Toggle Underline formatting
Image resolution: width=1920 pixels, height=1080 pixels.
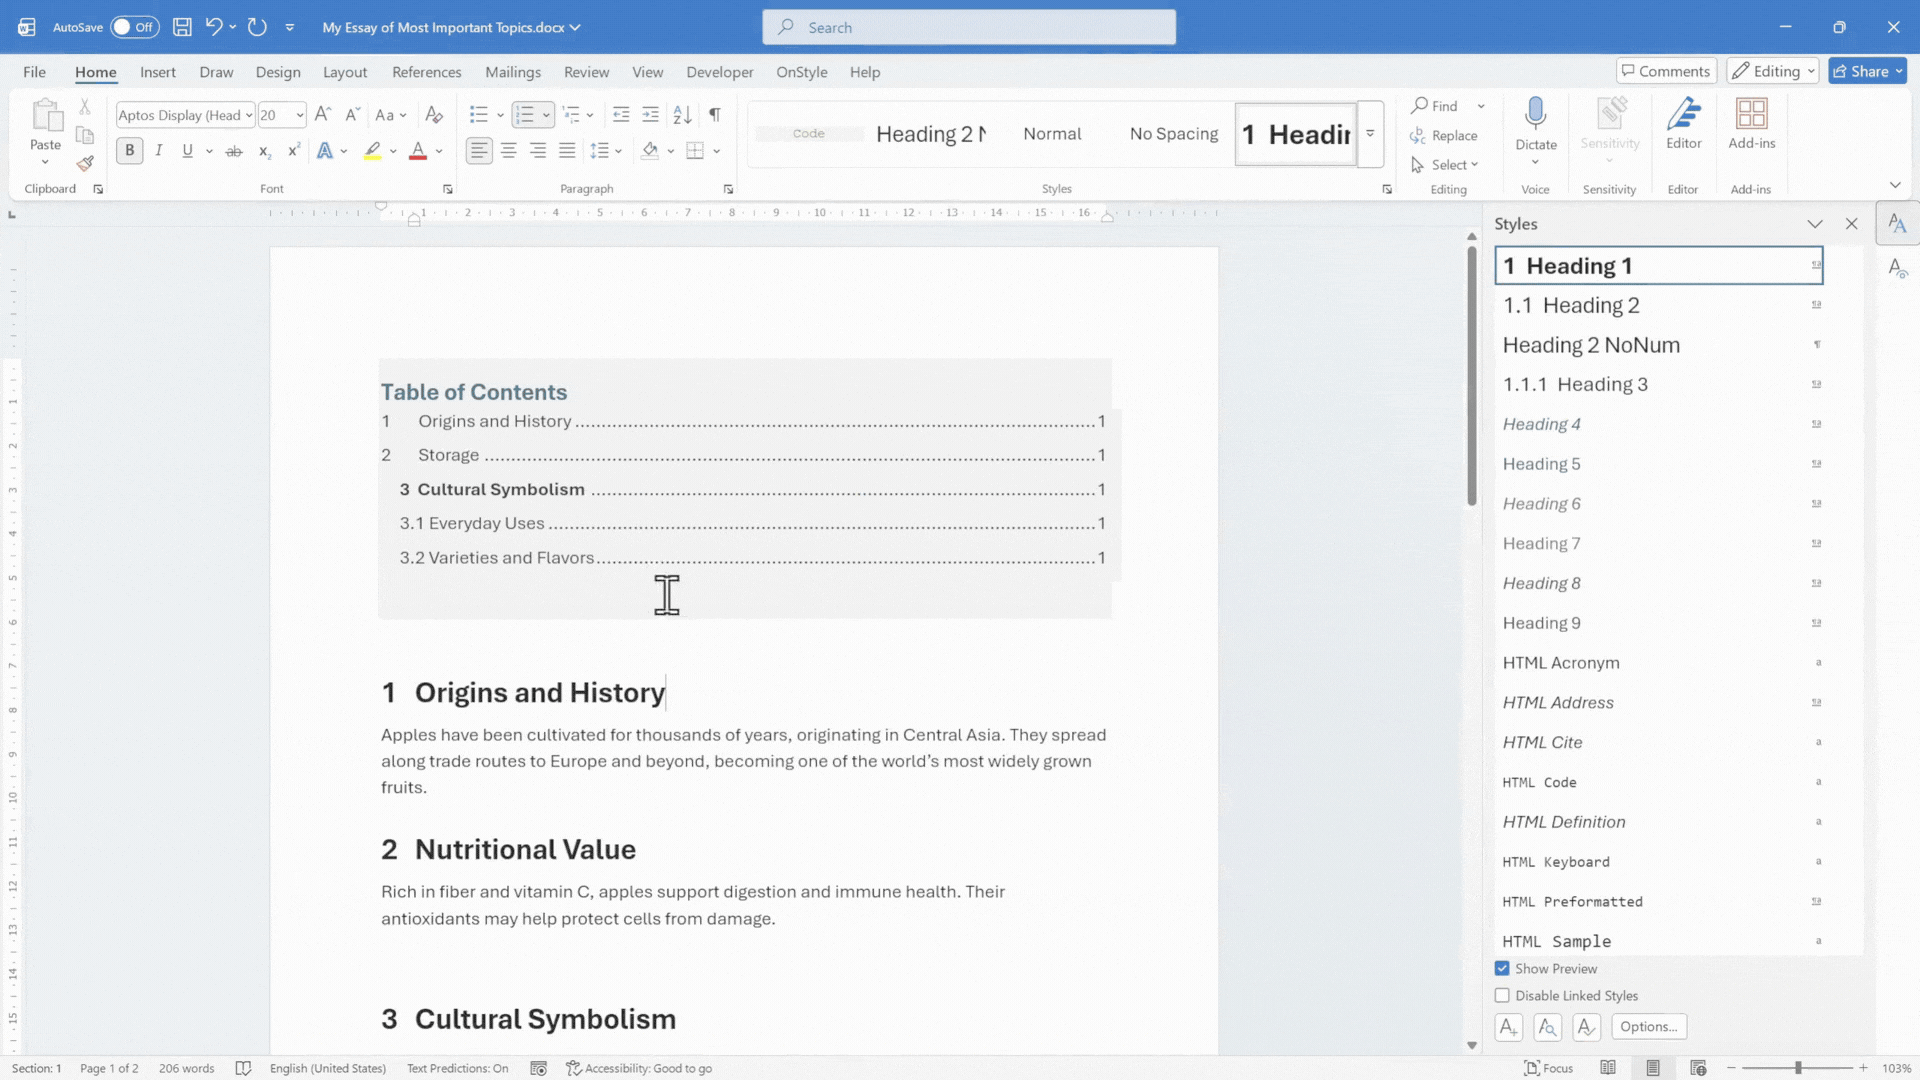(x=187, y=151)
